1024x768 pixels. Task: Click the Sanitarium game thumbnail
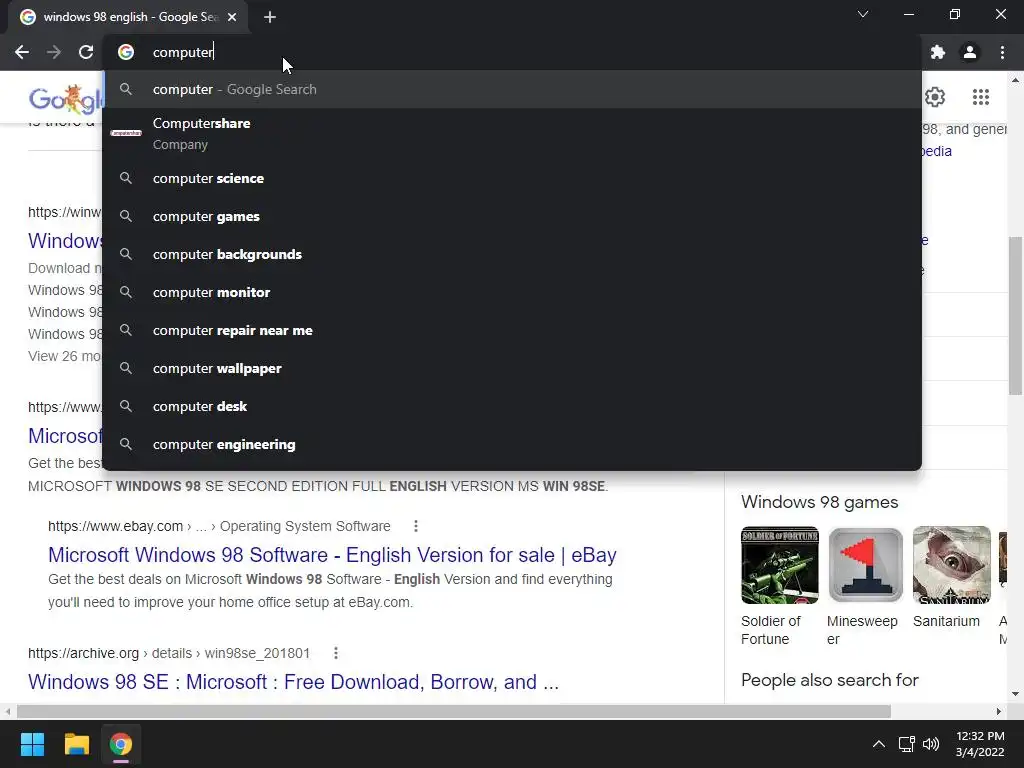point(952,565)
